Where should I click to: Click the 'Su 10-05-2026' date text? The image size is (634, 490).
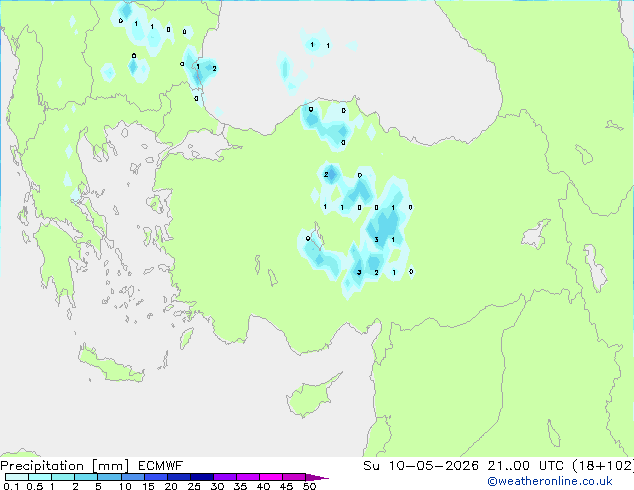pos(421,466)
